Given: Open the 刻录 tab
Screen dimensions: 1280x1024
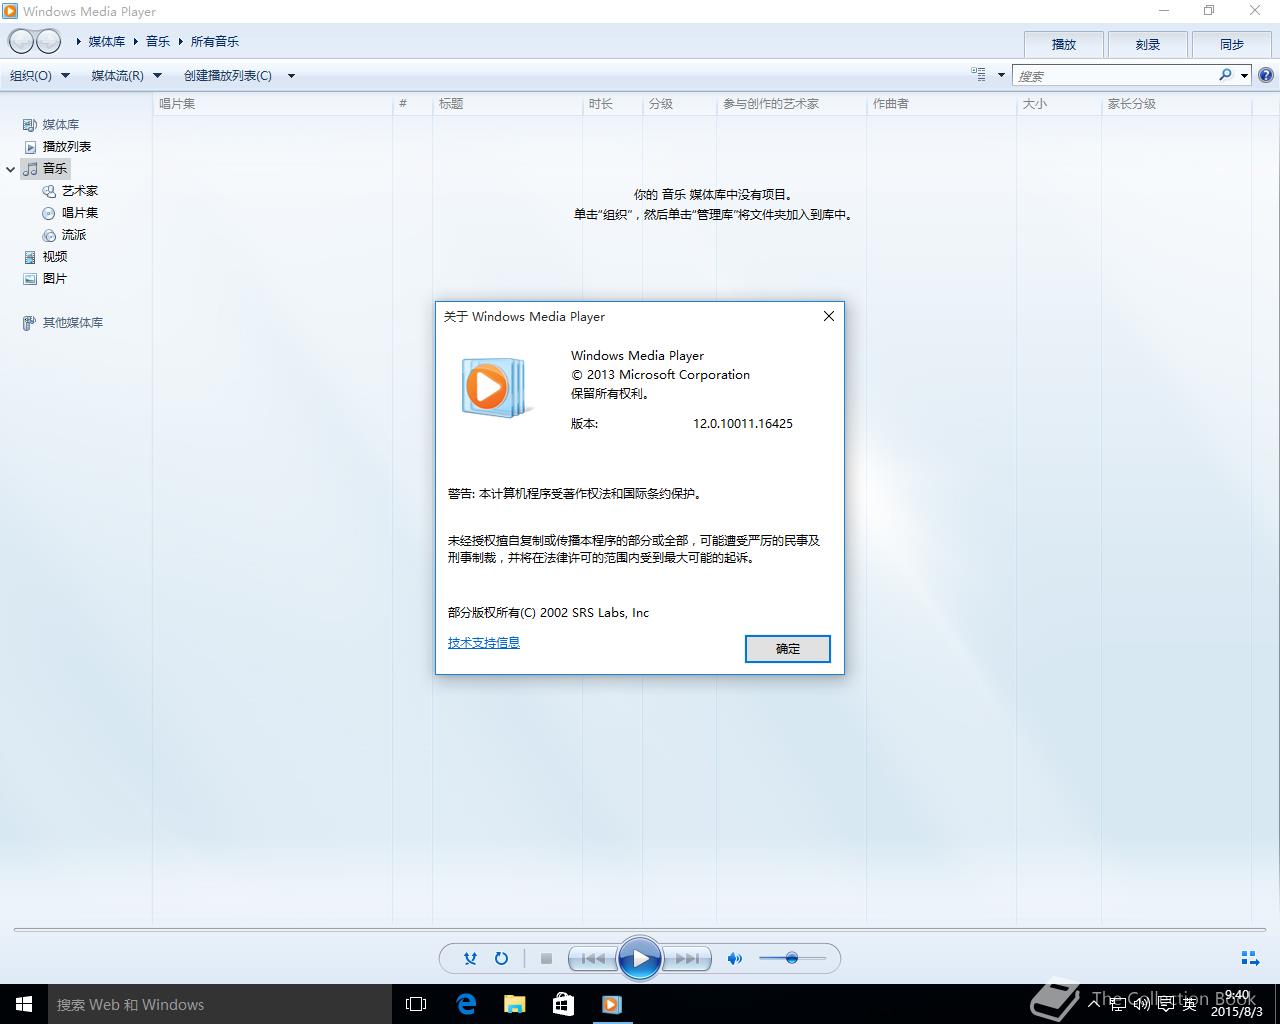Looking at the screenshot, I should [x=1148, y=44].
